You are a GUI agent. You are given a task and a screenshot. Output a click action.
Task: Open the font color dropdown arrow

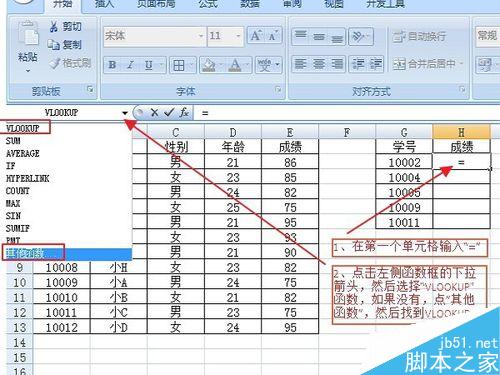(x=248, y=65)
